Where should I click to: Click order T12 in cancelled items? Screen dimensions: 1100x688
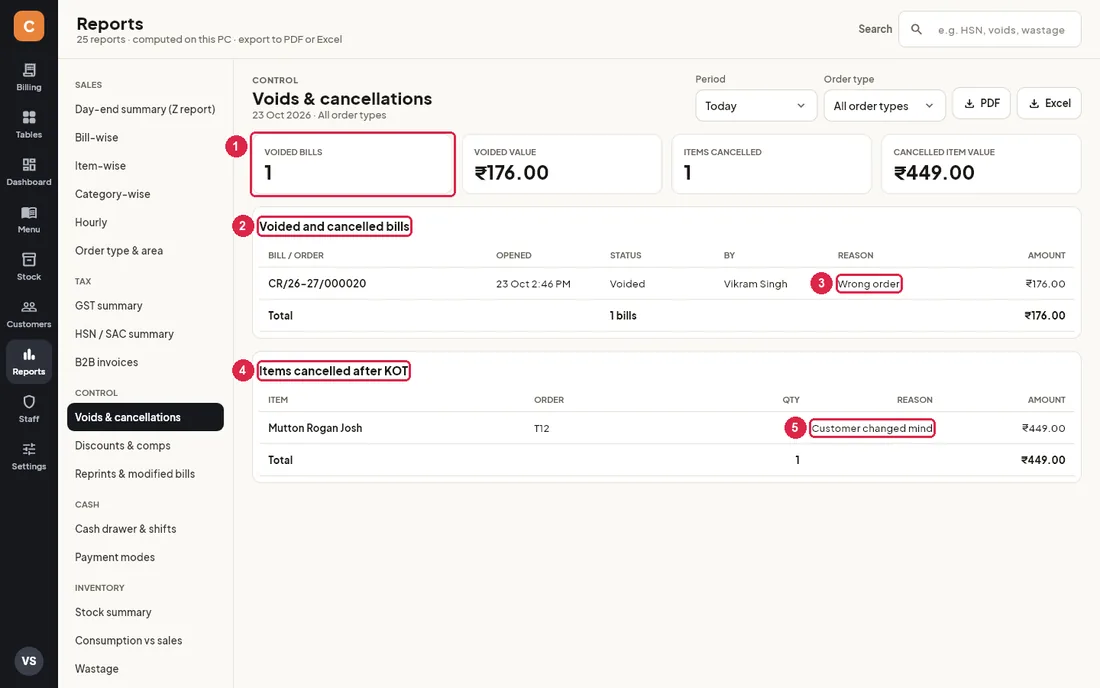coord(542,429)
